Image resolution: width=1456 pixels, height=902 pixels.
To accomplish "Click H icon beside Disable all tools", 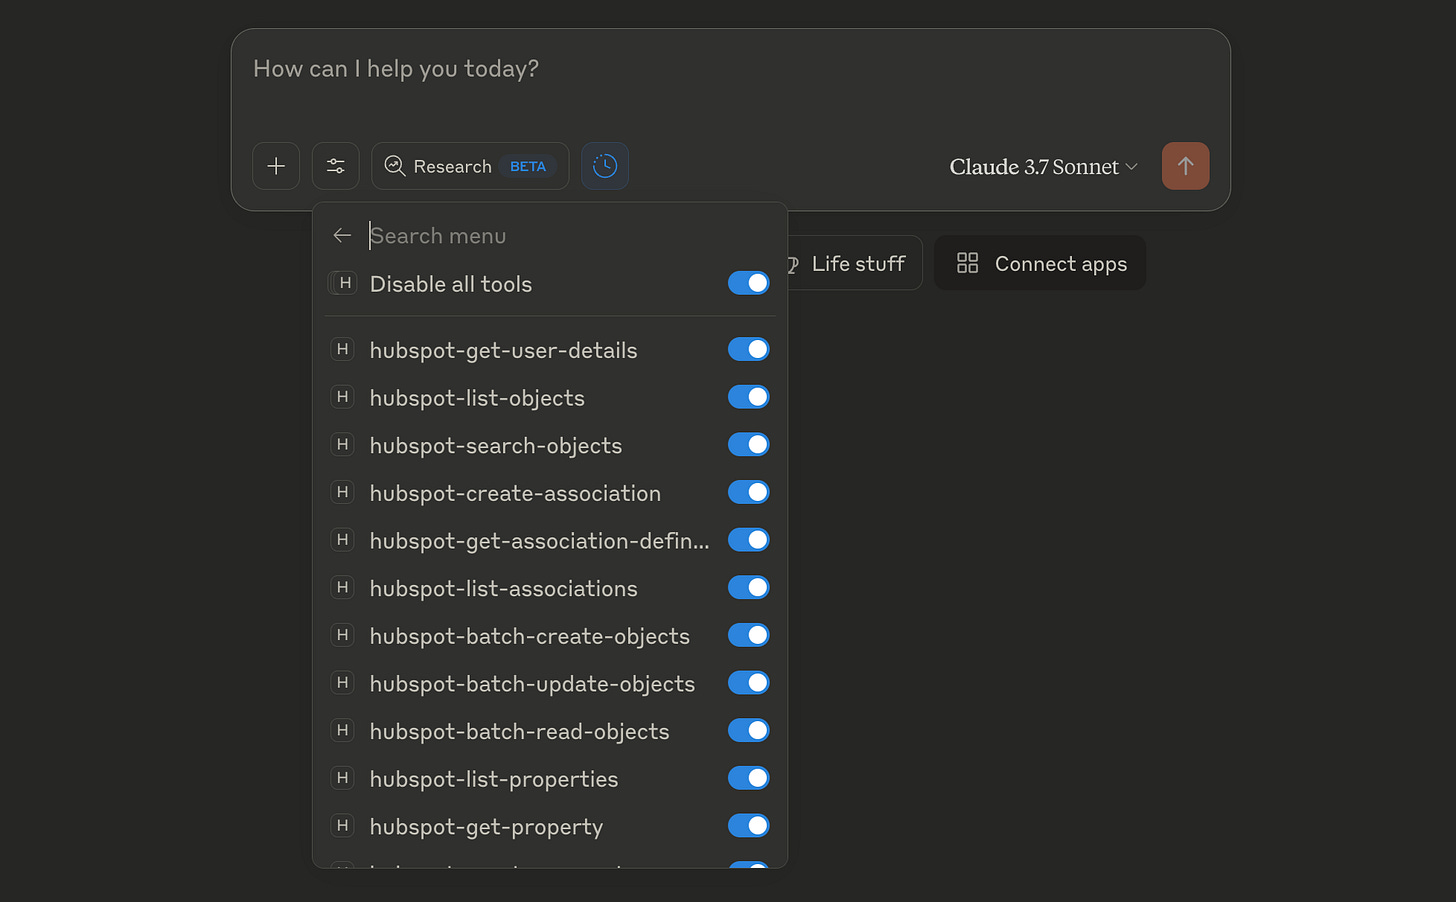I will pyautogui.click(x=344, y=283).
